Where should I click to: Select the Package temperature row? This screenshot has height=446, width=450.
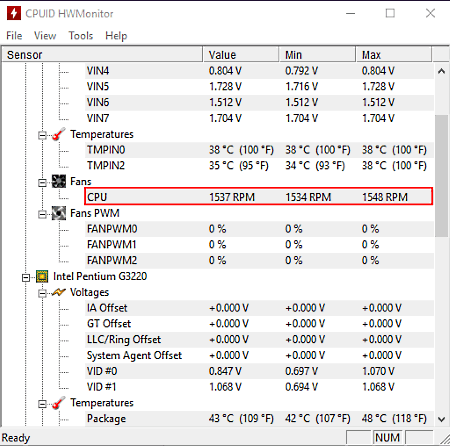coord(259,418)
